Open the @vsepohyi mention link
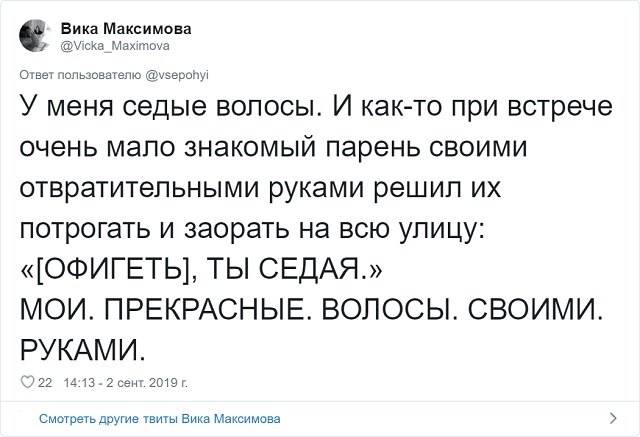The height and width of the screenshot is (437, 640). (174, 75)
